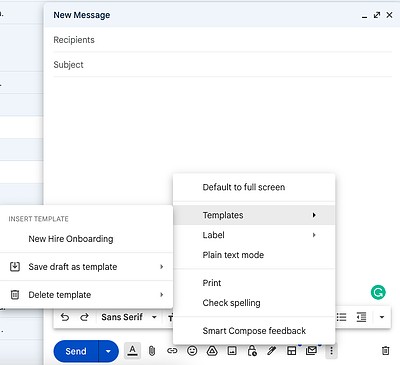This screenshot has height=365, width=400.
Task: Choose Check spelling from the menu
Action: tap(254, 303)
